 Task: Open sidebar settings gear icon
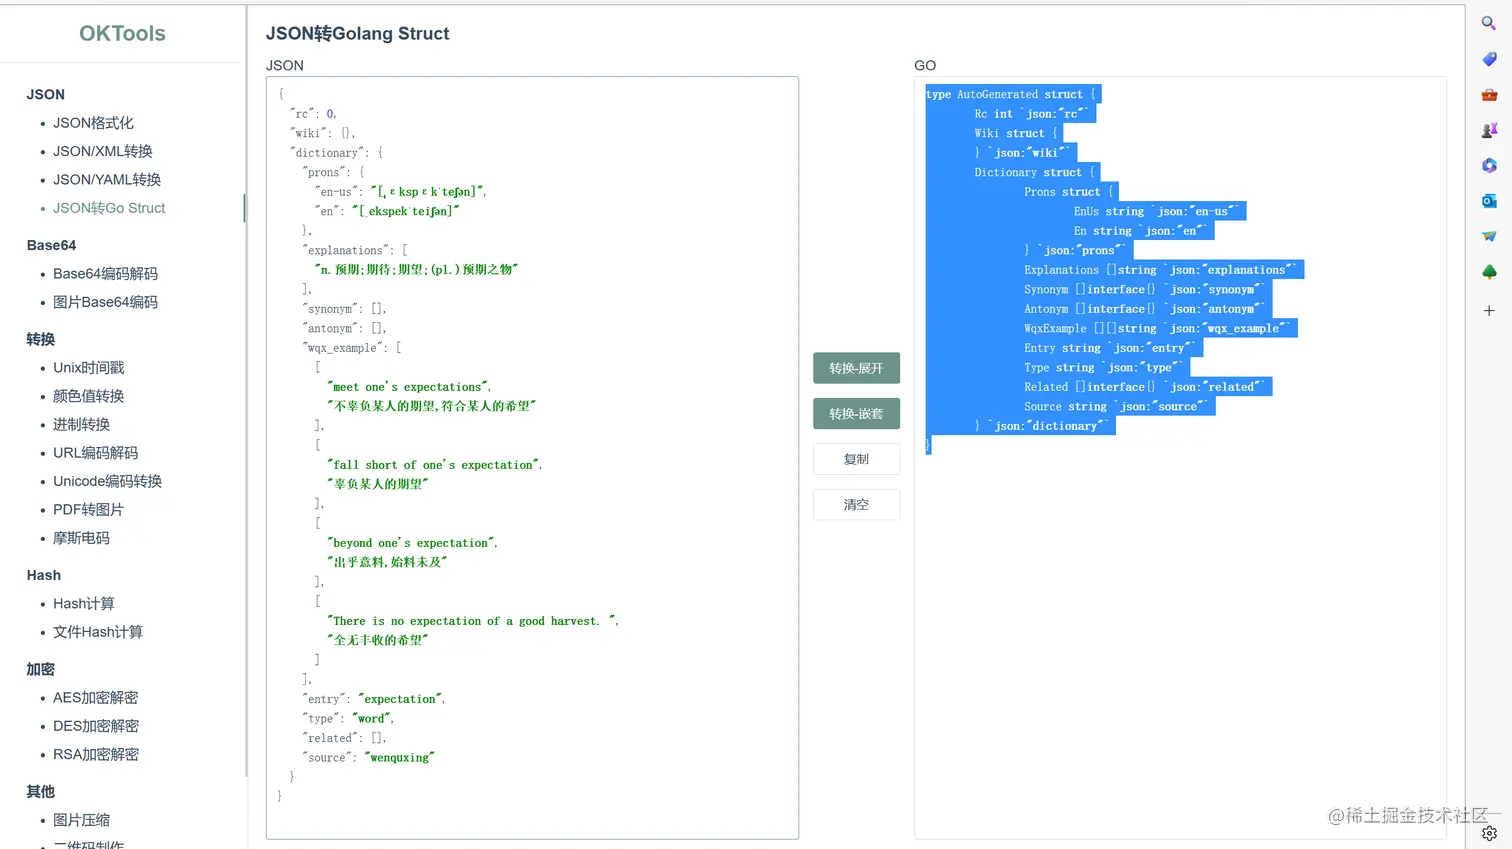click(x=1489, y=833)
